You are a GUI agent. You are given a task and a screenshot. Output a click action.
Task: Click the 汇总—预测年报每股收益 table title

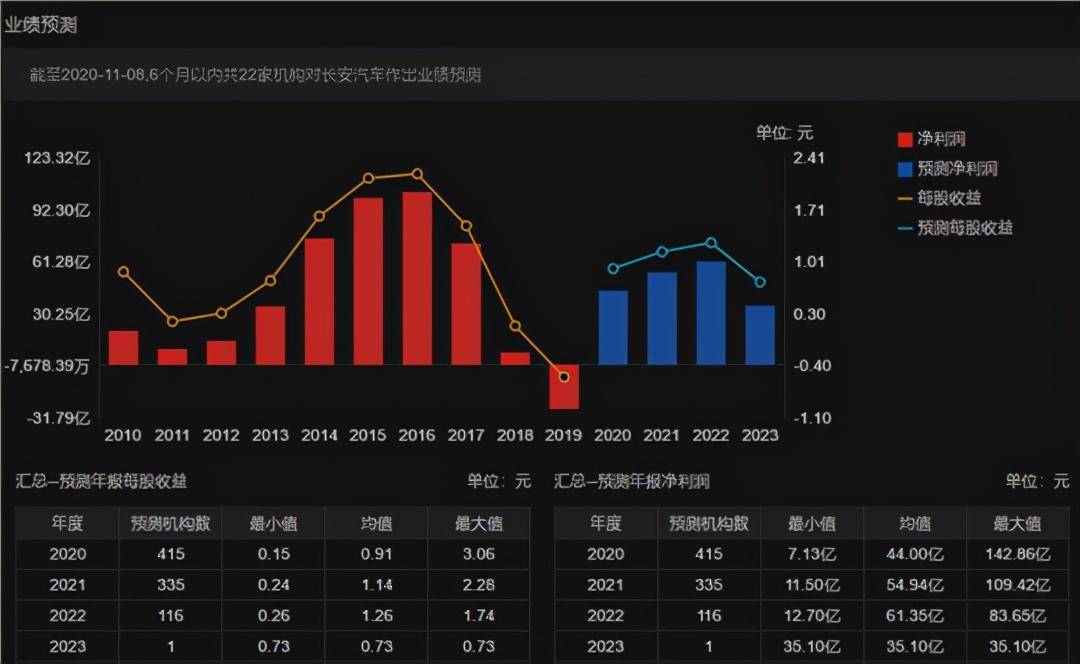(100, 482)
